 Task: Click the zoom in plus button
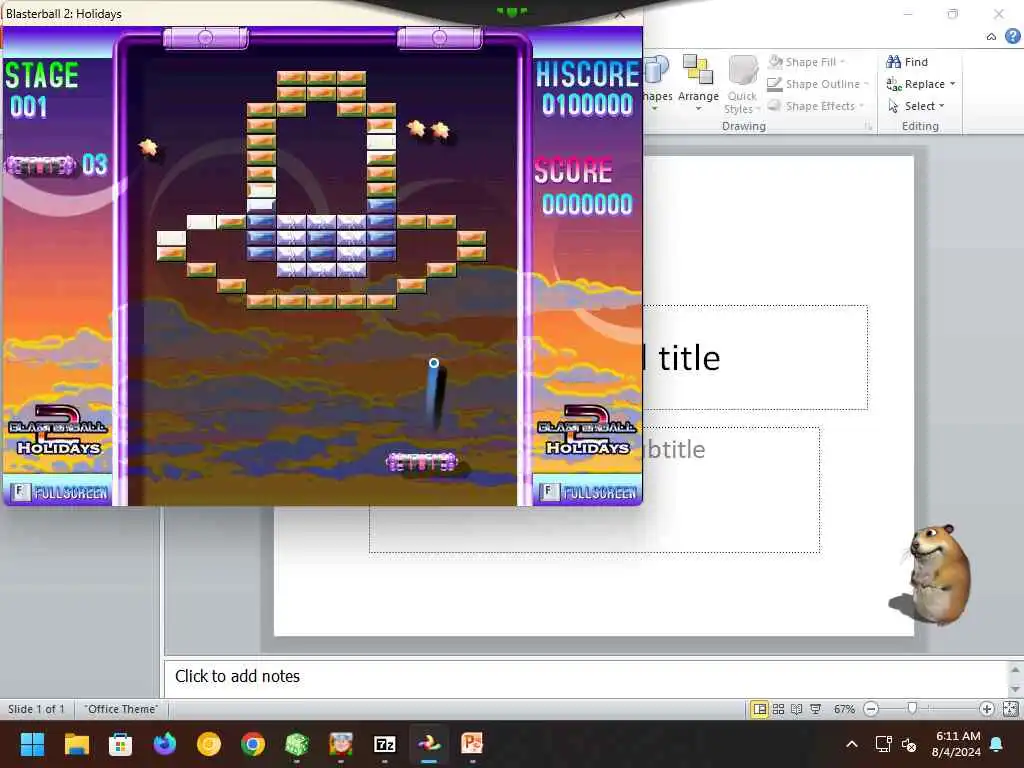pyautogui.click(x=987, y=709)
